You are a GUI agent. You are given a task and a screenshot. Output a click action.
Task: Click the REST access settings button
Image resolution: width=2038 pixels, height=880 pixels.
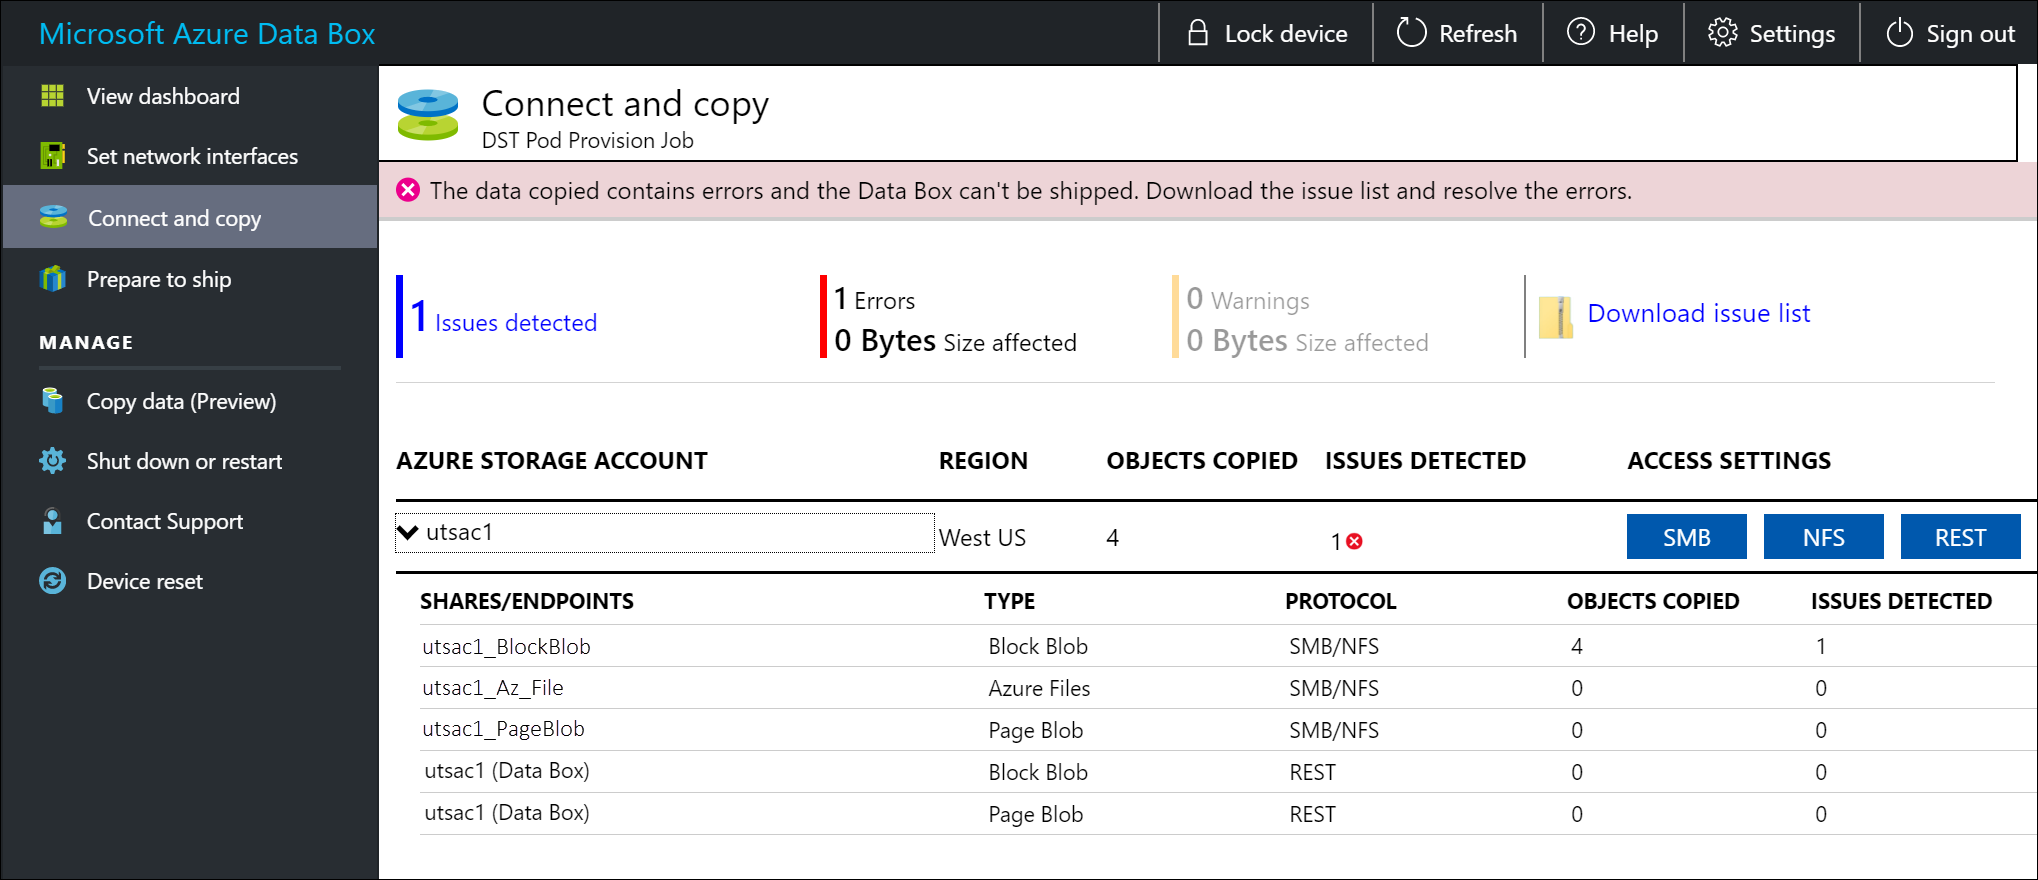tap(1960, 537)
